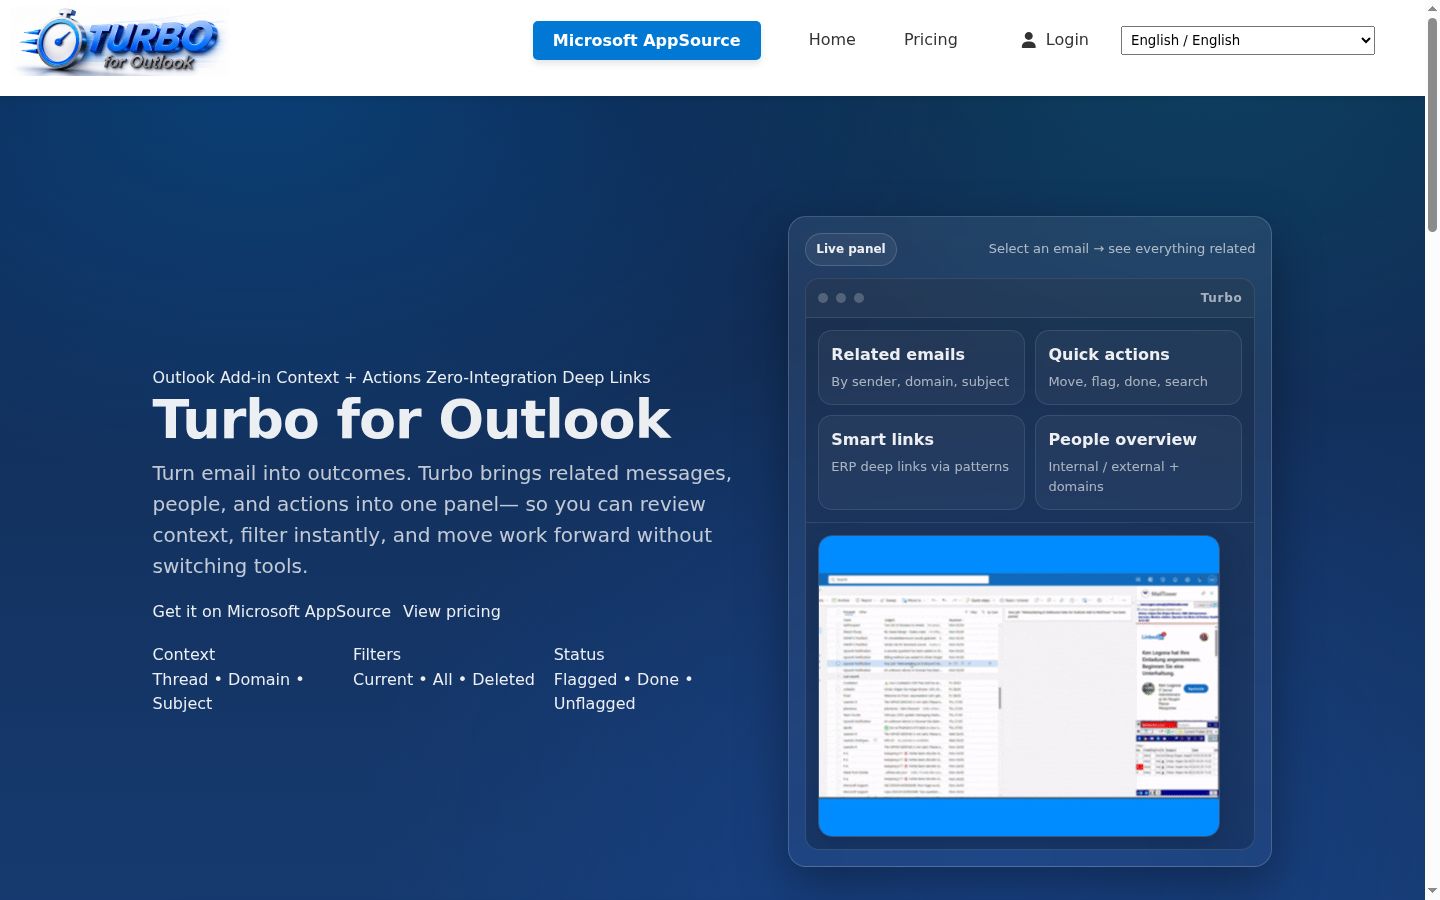Image resolution: width=1440 pixels, height=900 pixels.
Task: Select the Live panel pill
Action: [851, 249]
